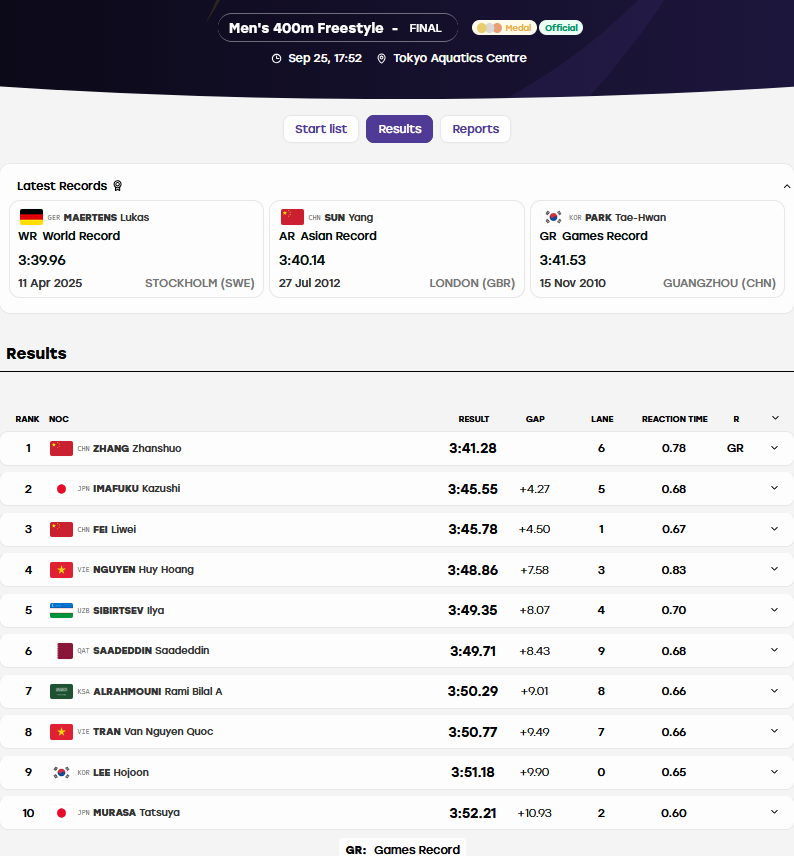Click Uzbekistan flag beside SIBIRTSEV Ilya
This screenshot has width=794, height=856.
tap(61, 610)
